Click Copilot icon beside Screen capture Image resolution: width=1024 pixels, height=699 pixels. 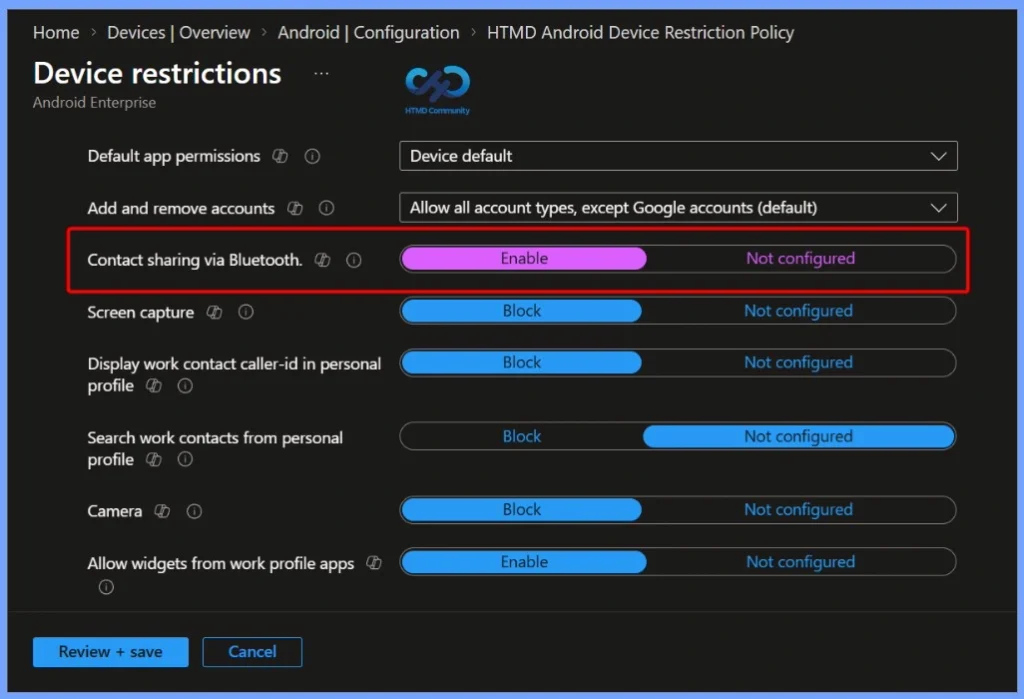[x=214, y=312]
